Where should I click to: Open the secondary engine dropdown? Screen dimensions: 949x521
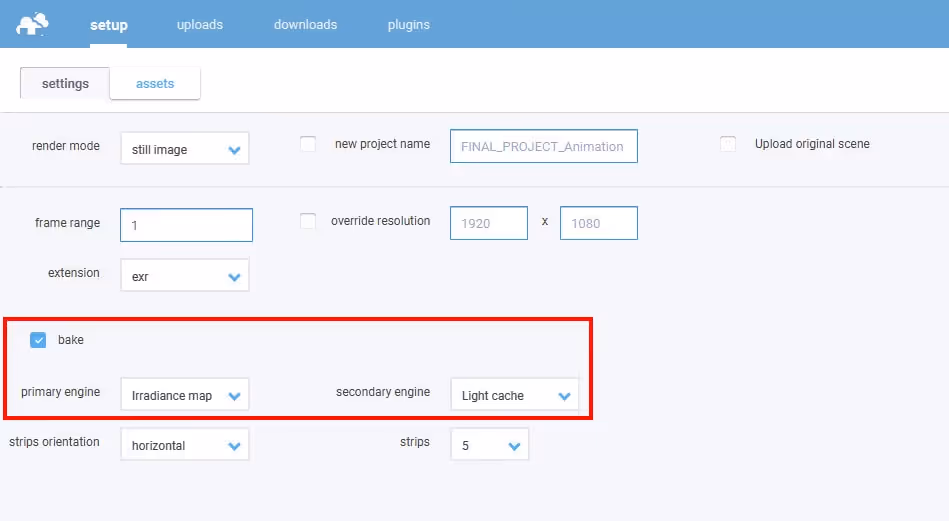(x=514, y=395)
